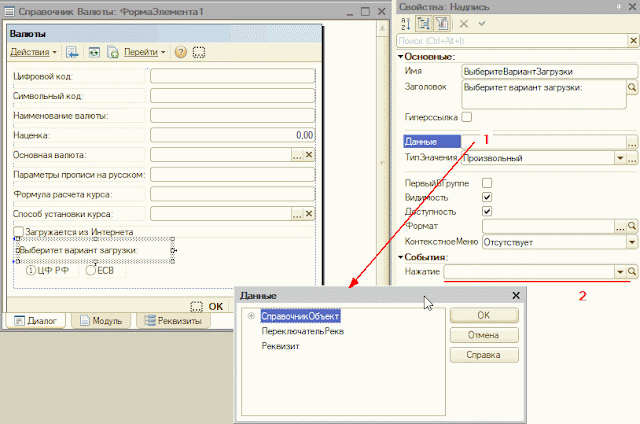The image size is (640, 424).
Task: Collapse the События section
Action: 401,257
